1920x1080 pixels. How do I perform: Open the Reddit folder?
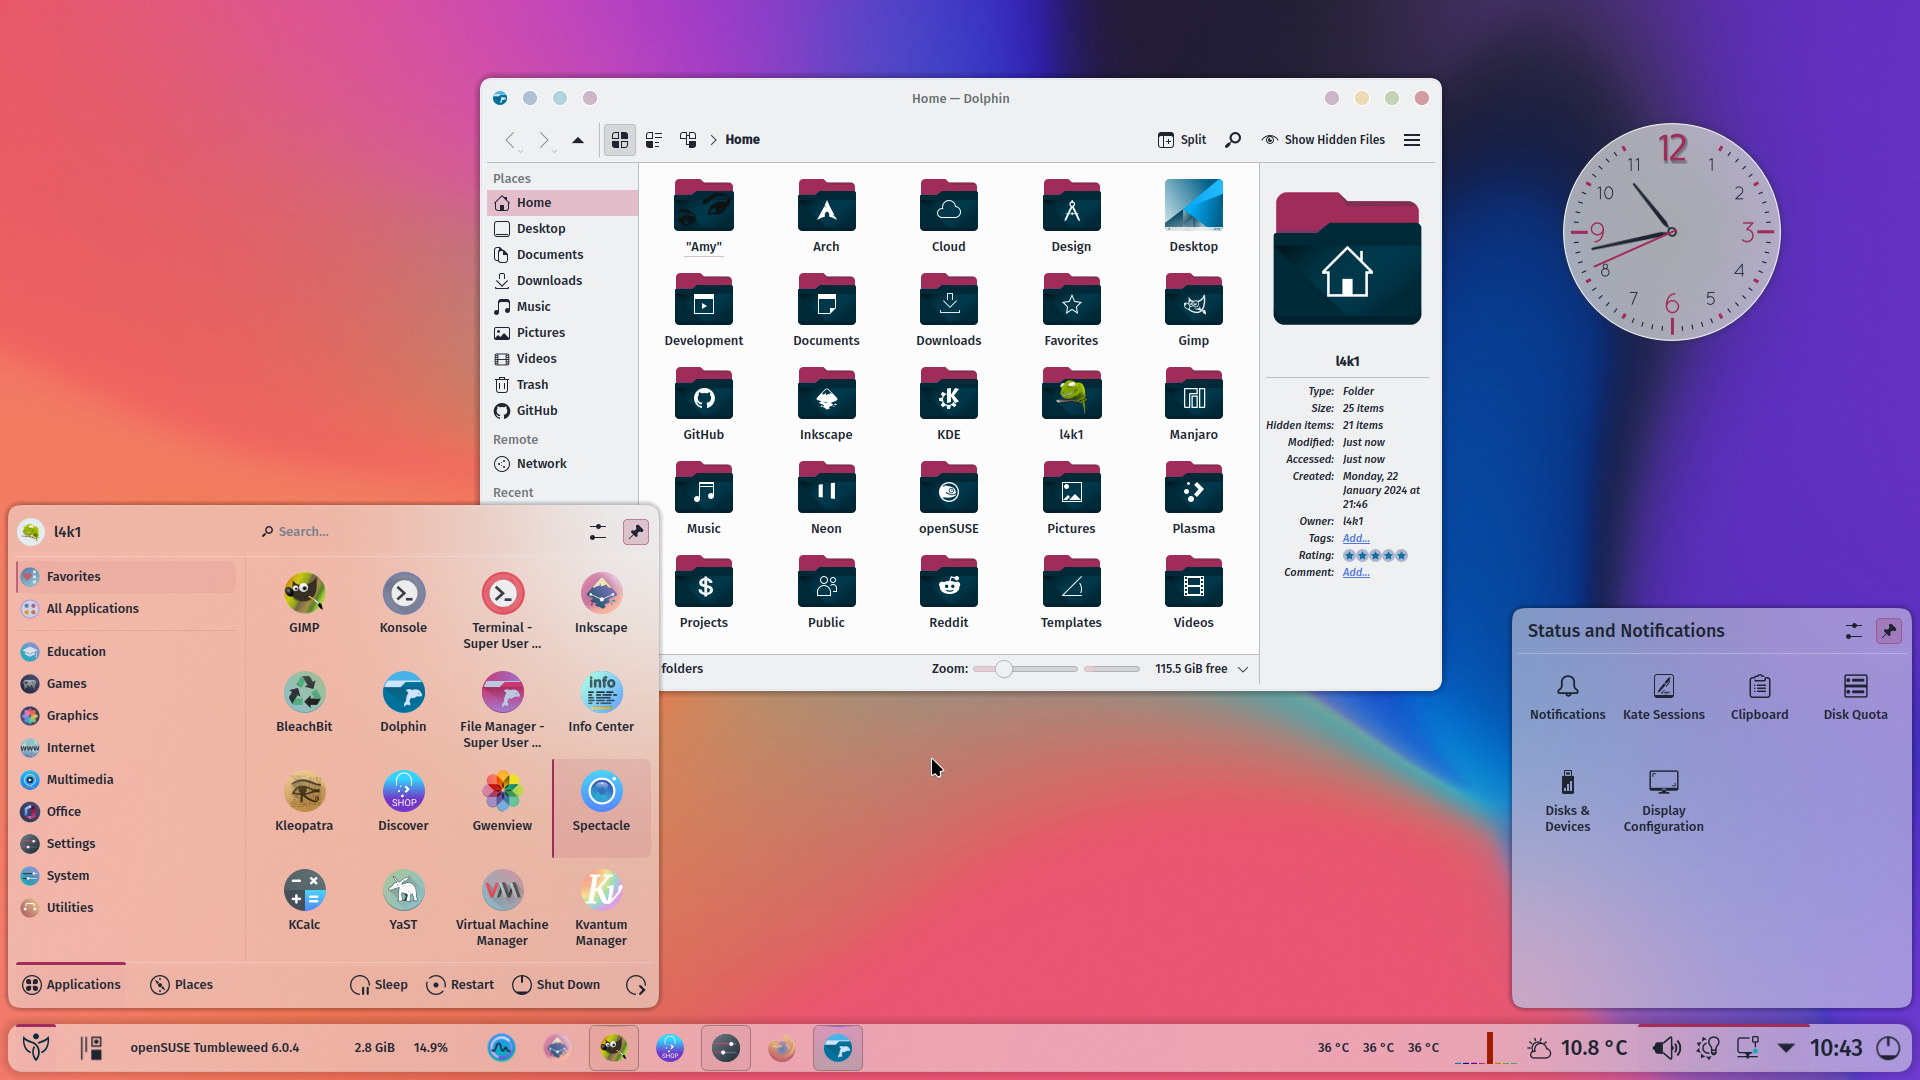pos(948,592)
